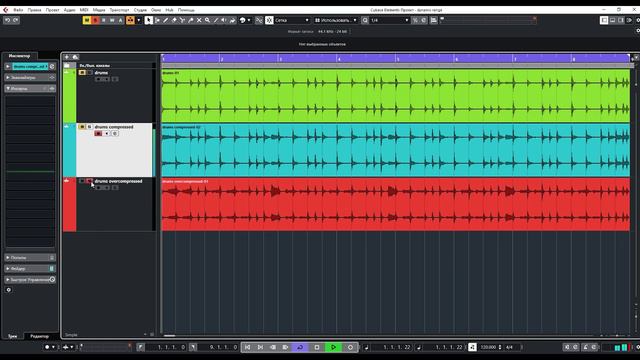Click the Add Track plus button
The height and width of the screenshot is (360, 640).
[x=67, y=57]
